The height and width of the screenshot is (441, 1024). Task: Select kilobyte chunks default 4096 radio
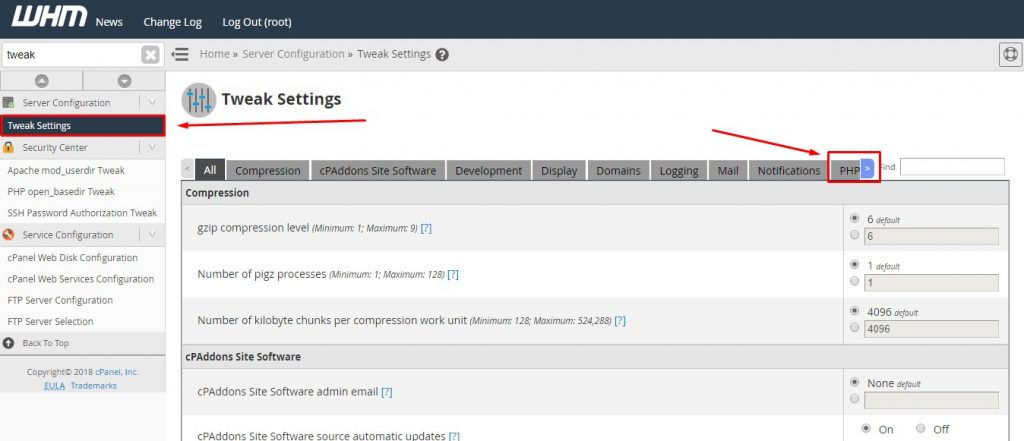point(855,311)
